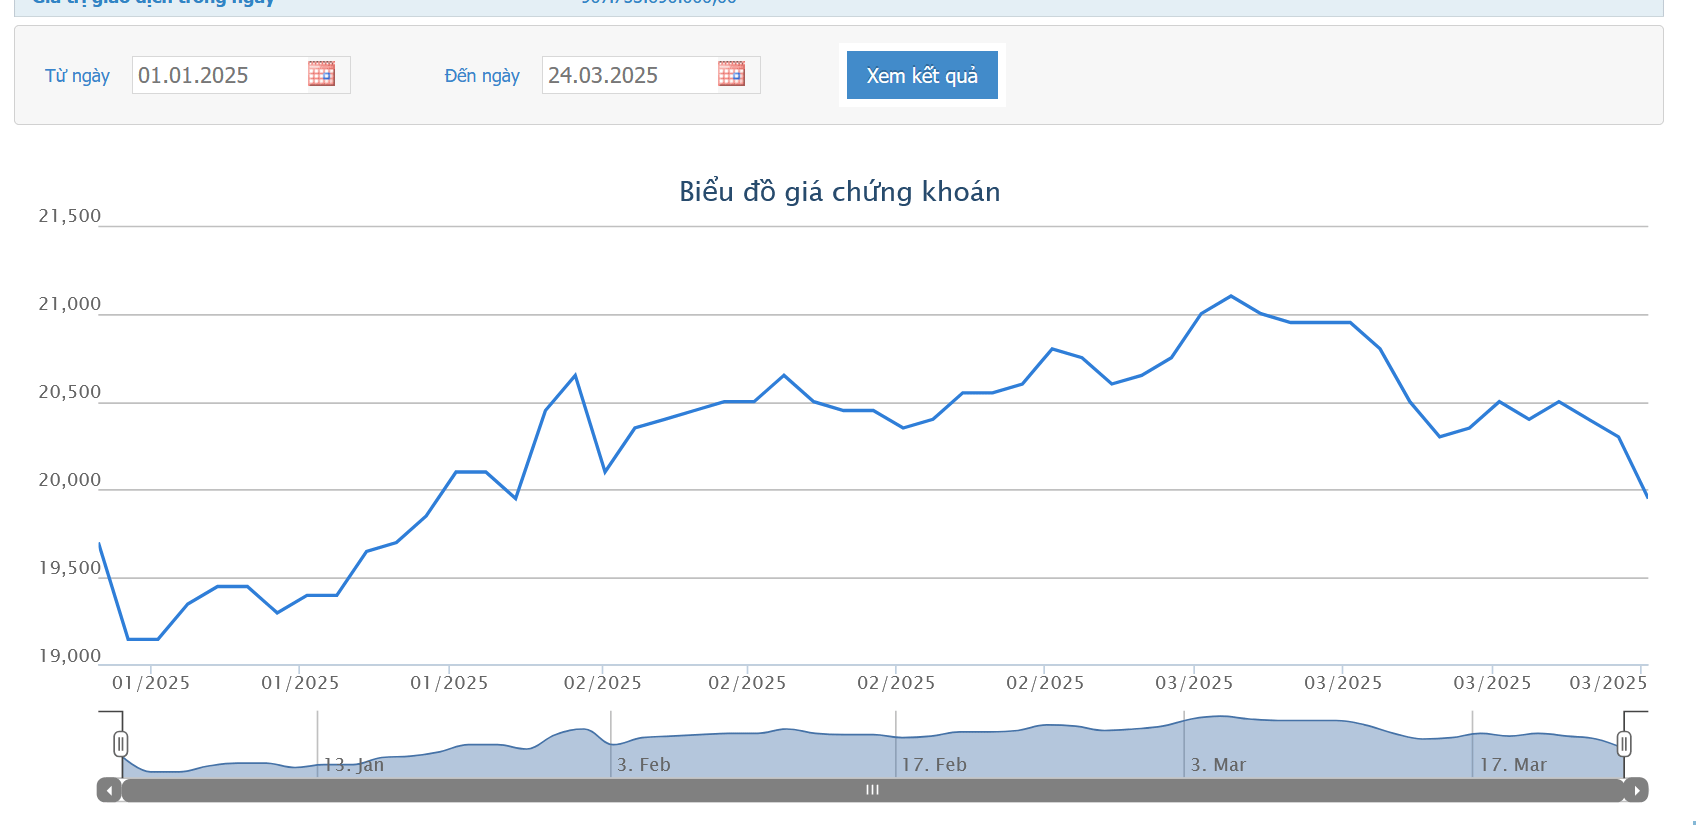The image size is (1696, 825).
Task: Open the calendar picker for Từ ngày
Action: click(x=321, y=74)
